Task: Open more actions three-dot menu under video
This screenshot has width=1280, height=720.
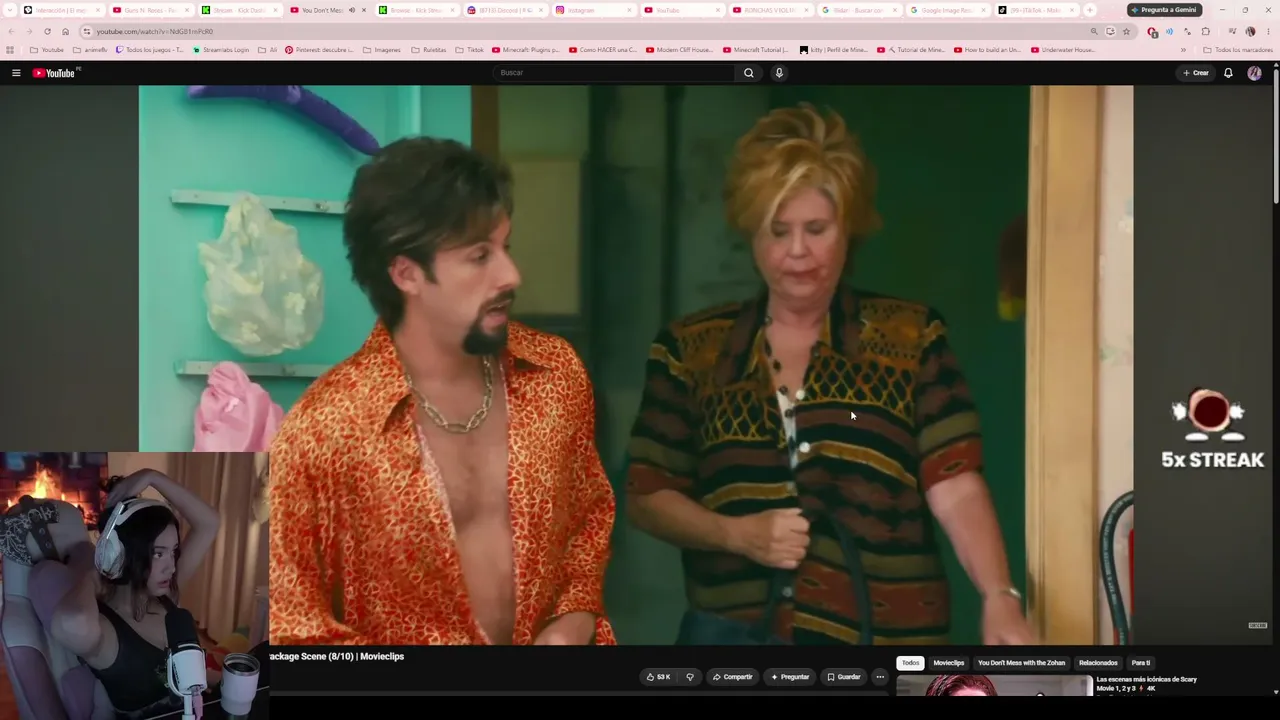Action: 880,677
